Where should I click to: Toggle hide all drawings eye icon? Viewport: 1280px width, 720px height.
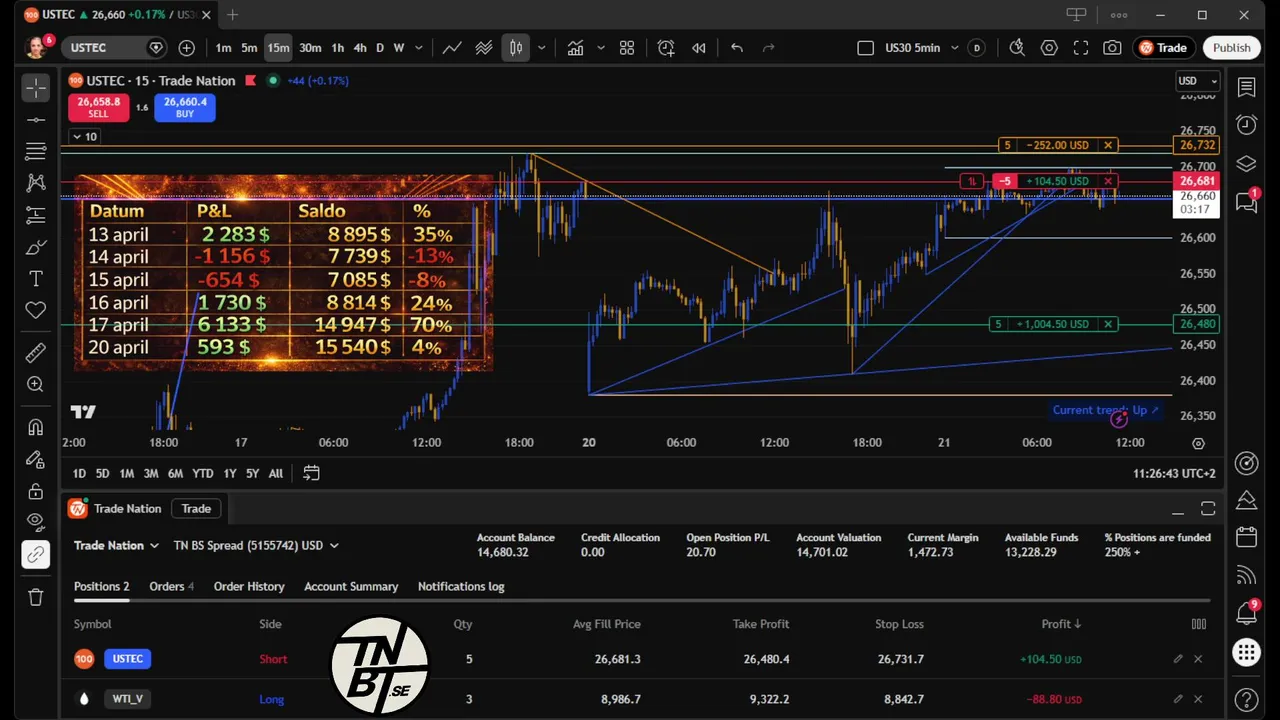coord(36,522)
